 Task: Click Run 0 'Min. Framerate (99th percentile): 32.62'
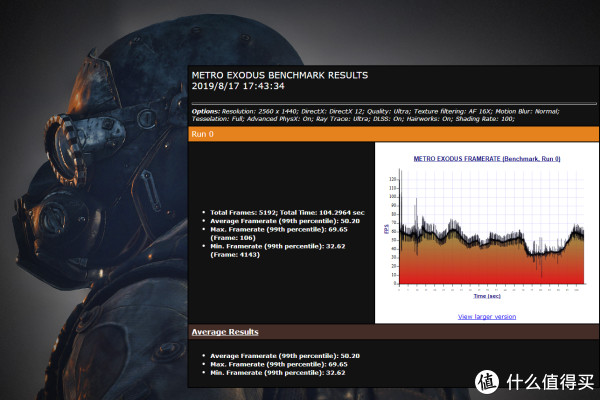point(278,246)
